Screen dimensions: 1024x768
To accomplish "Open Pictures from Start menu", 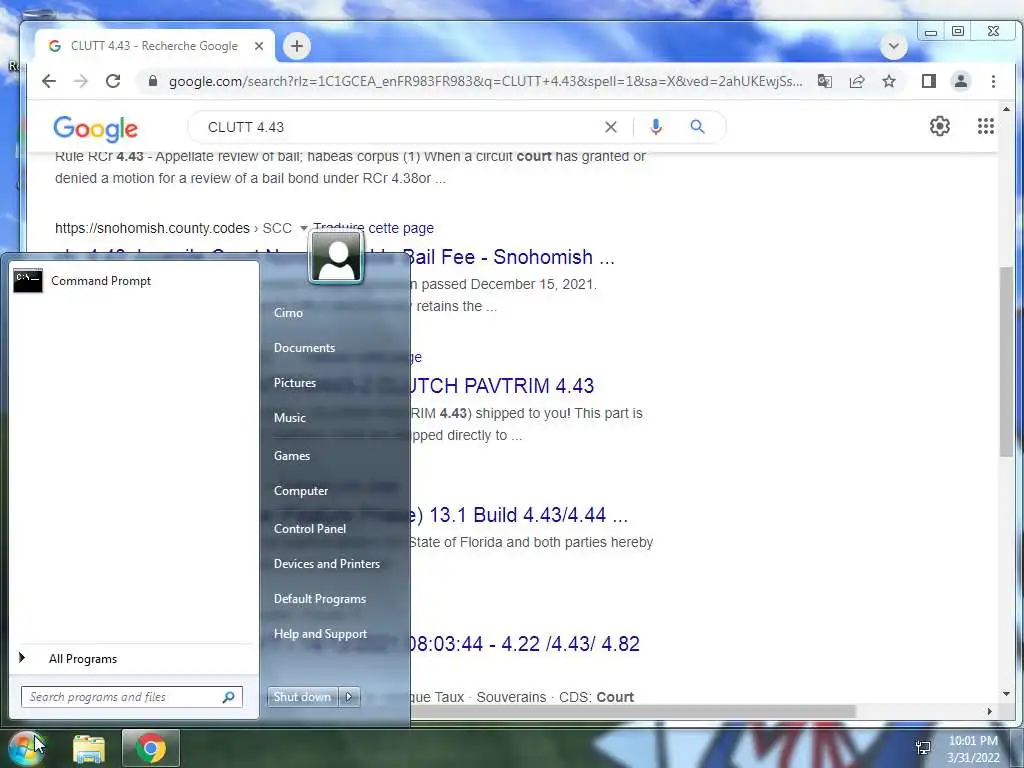I will tap(295, 383).
